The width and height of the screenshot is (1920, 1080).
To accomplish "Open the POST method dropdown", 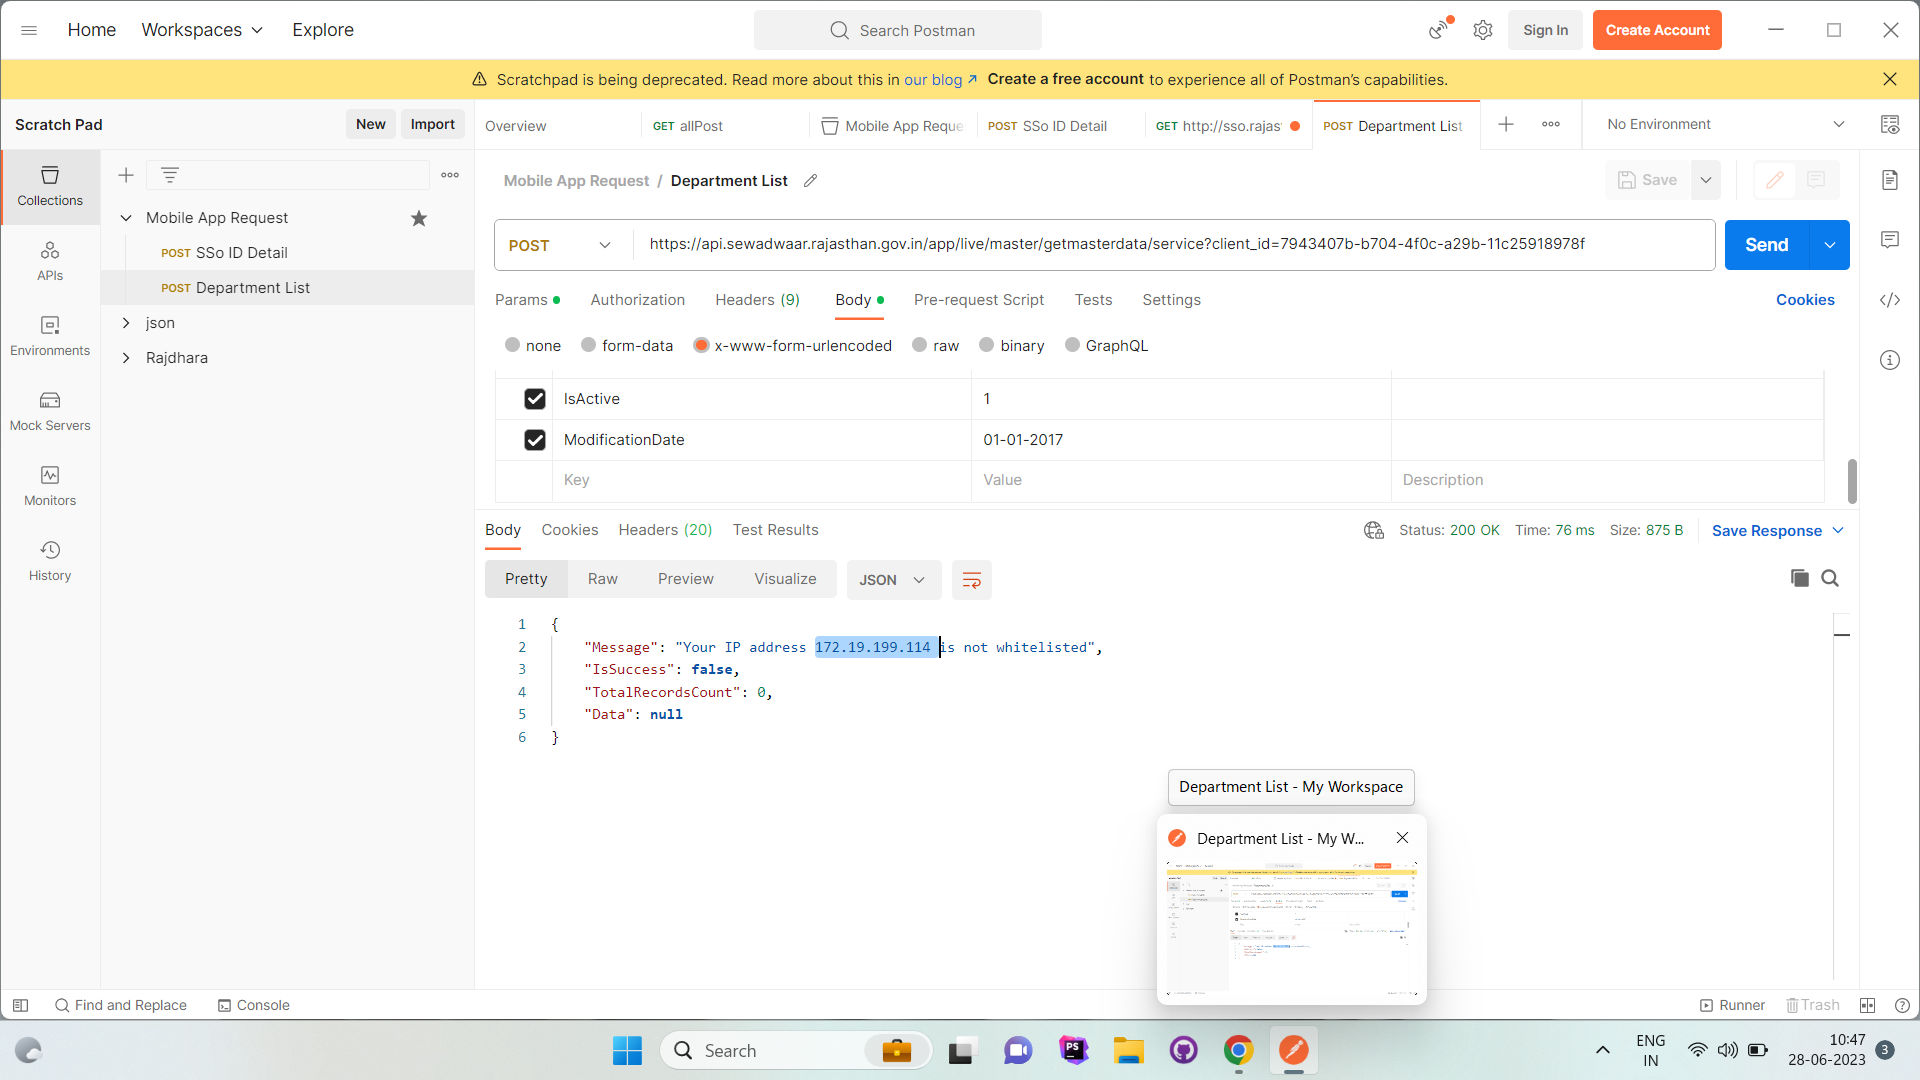I will tap(560, 246).
